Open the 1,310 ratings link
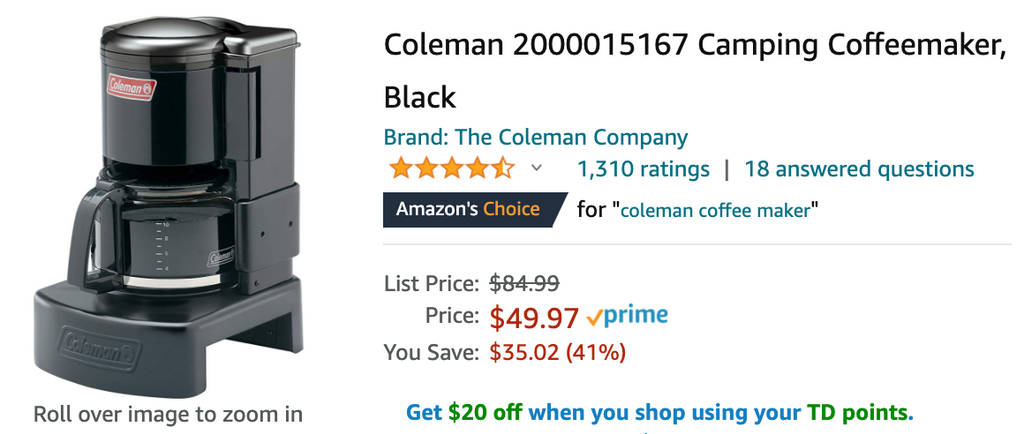 643,169
